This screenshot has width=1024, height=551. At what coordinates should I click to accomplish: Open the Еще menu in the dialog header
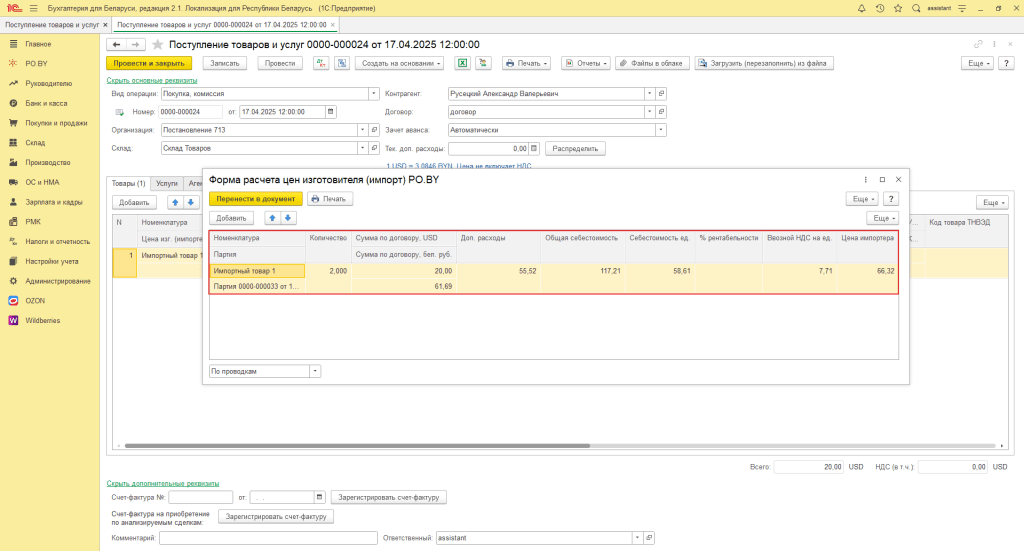tap(862, 198)
